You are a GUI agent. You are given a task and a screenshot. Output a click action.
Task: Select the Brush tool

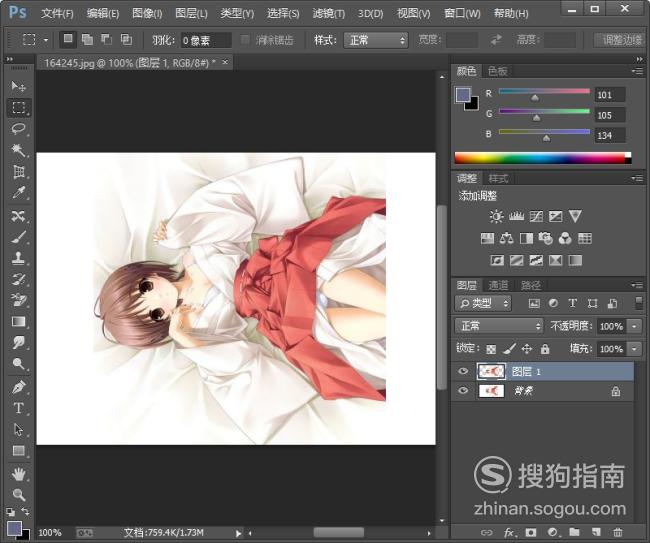pos(18,237)
